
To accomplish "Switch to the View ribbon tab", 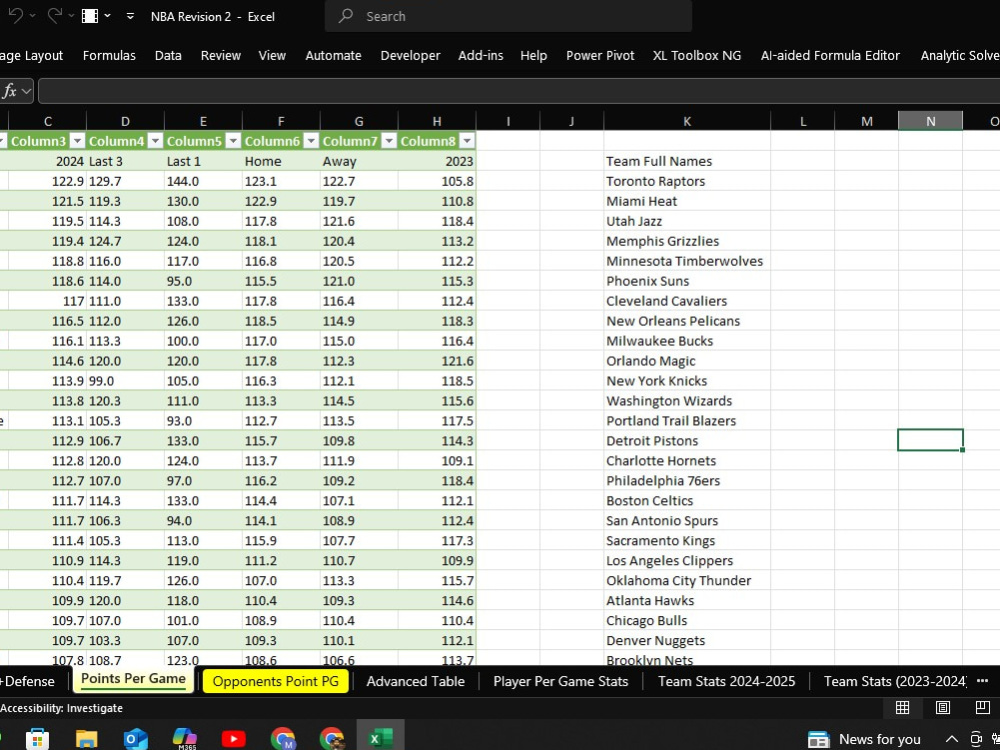I will pos(272,55).
